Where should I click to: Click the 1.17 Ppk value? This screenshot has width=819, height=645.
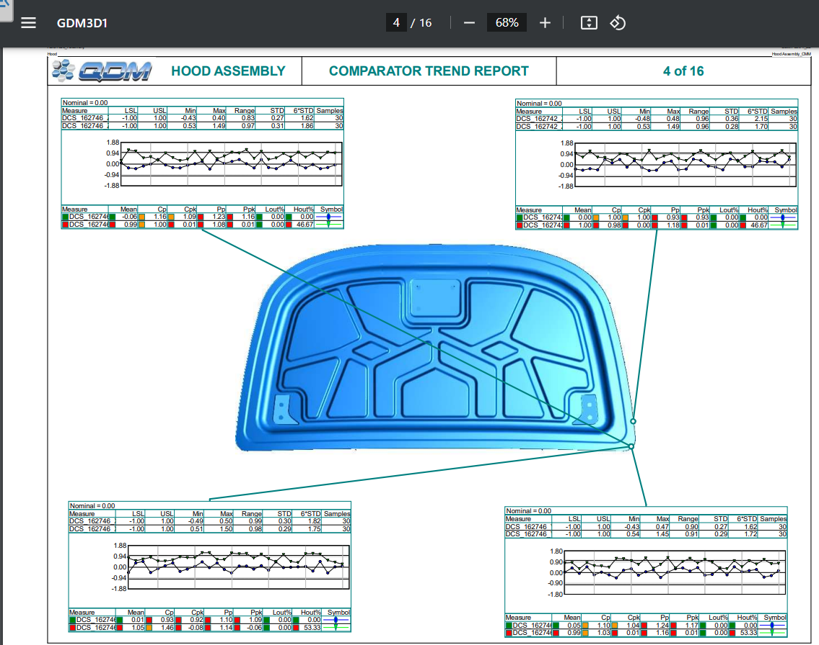pos(692,625)
